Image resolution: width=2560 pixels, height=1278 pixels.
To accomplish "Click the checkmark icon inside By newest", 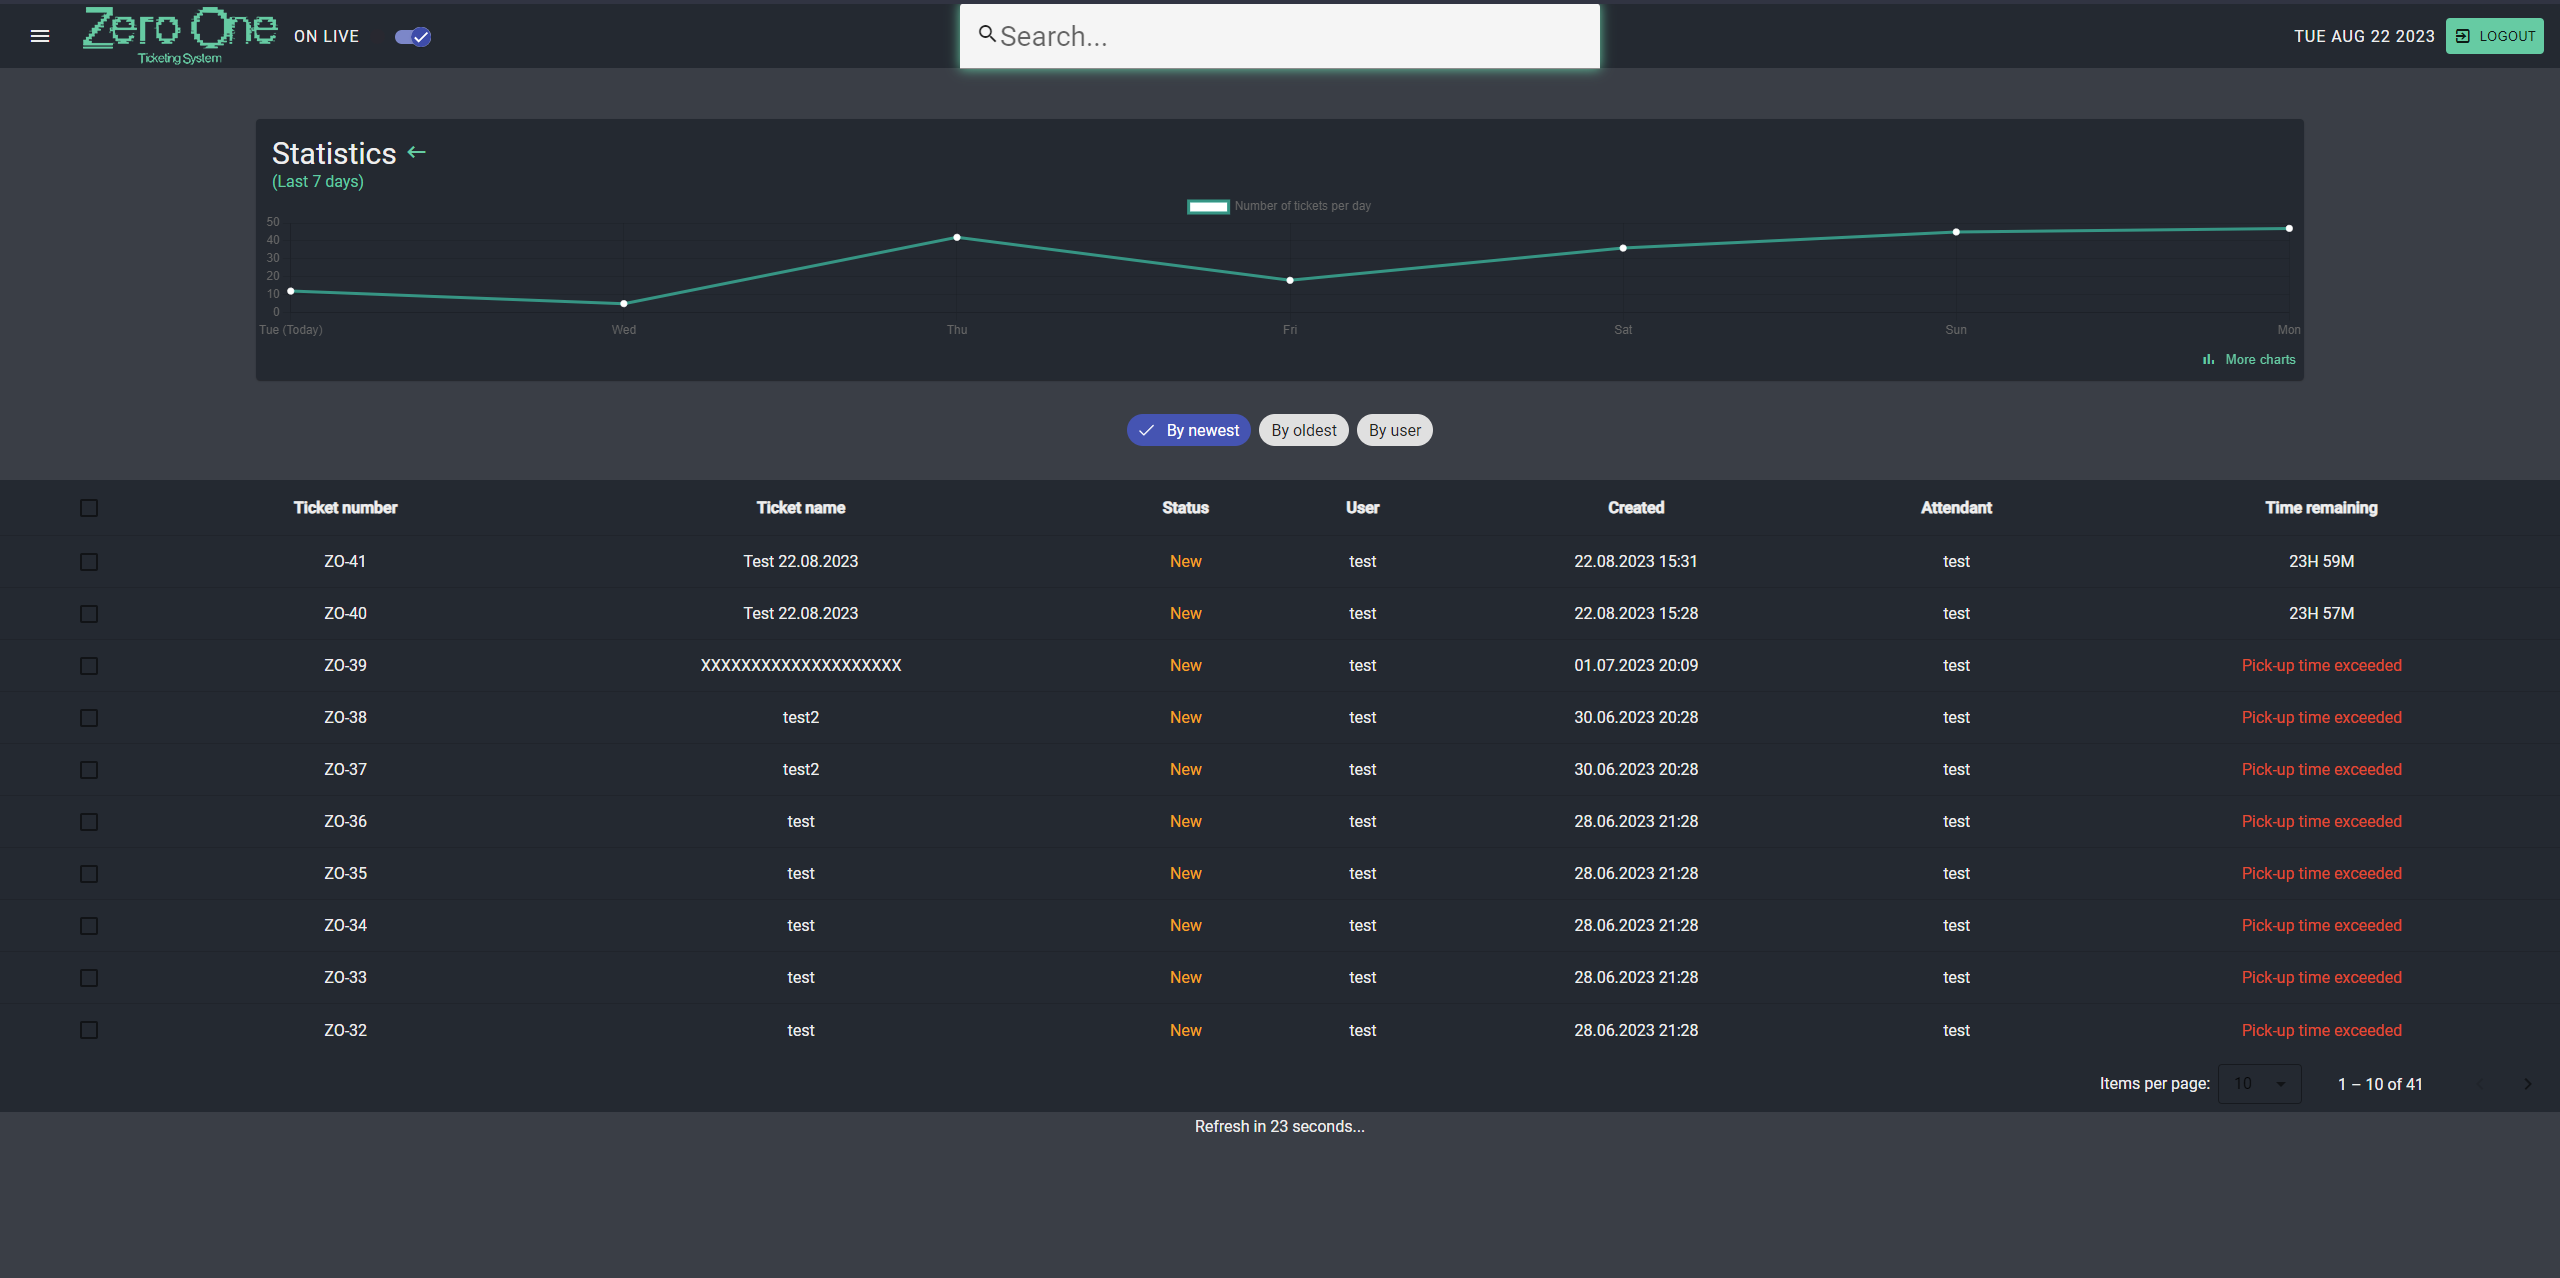I will pyautogui.click(x=1147, y=430).
